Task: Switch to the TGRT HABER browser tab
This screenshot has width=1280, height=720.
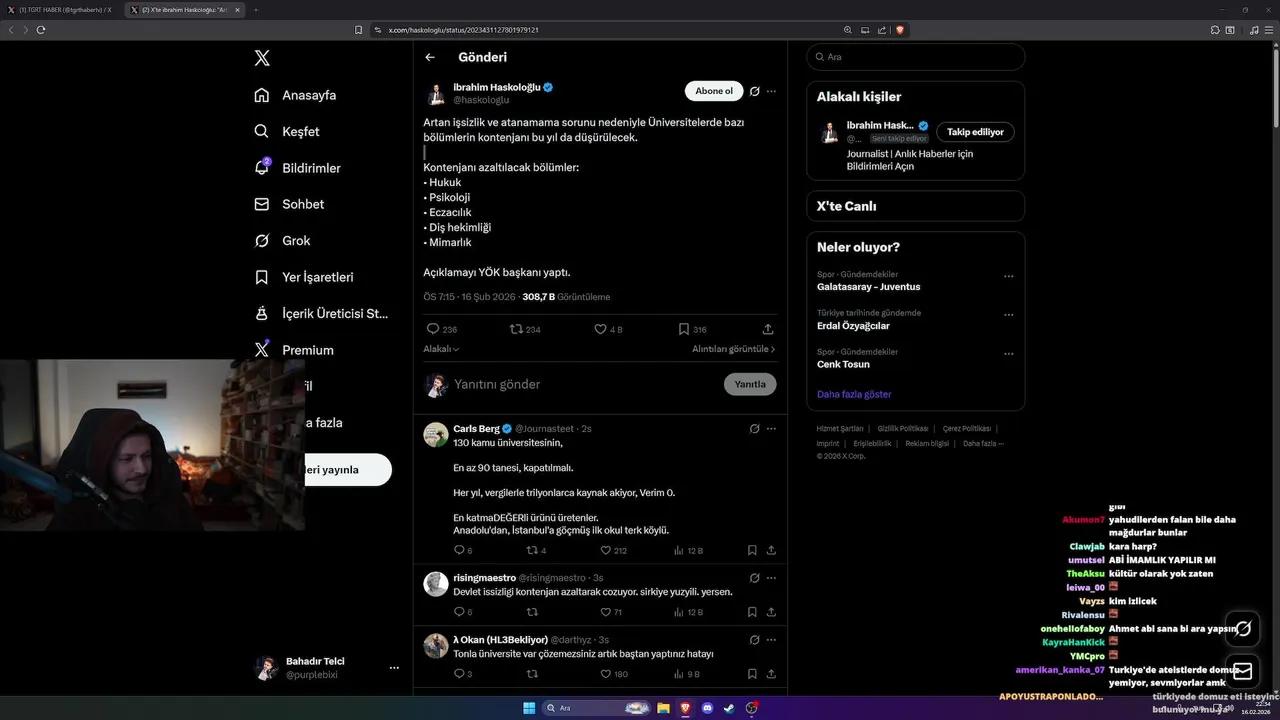Action: pyautogui.click(x=62, y=9)
